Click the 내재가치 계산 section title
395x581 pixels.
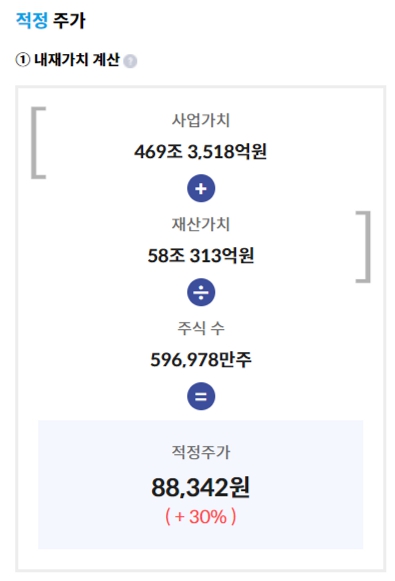pyautogui.click(x=77, y=60)
